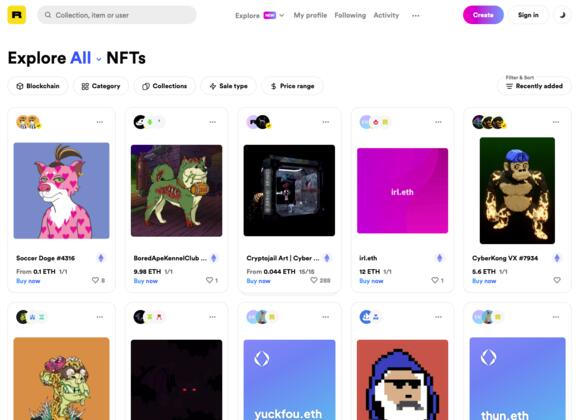580x420 pixels.
Task: Like the Soccer Doge #4316 NFT
Action: (x=95, y=280)
